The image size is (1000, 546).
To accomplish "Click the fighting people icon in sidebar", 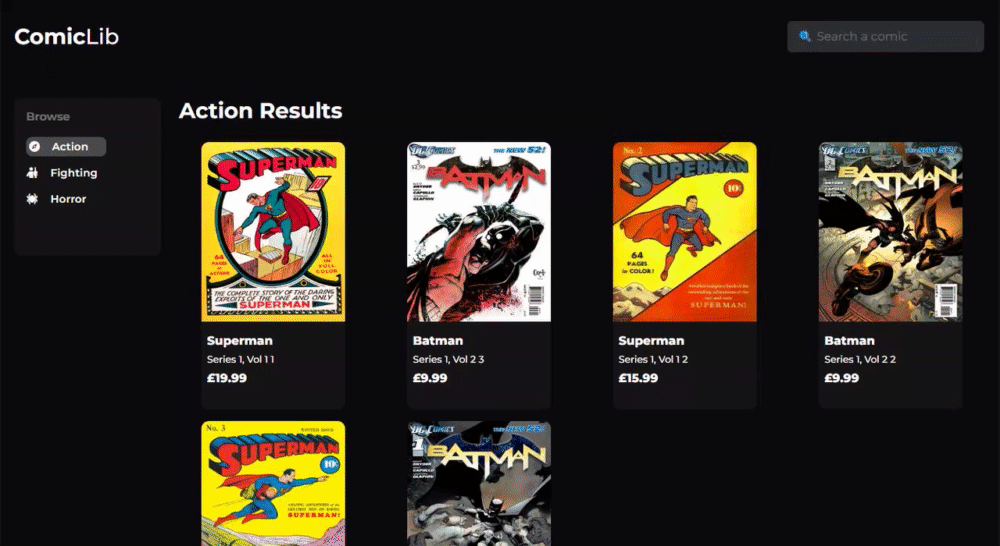I will tap(33, 173).
